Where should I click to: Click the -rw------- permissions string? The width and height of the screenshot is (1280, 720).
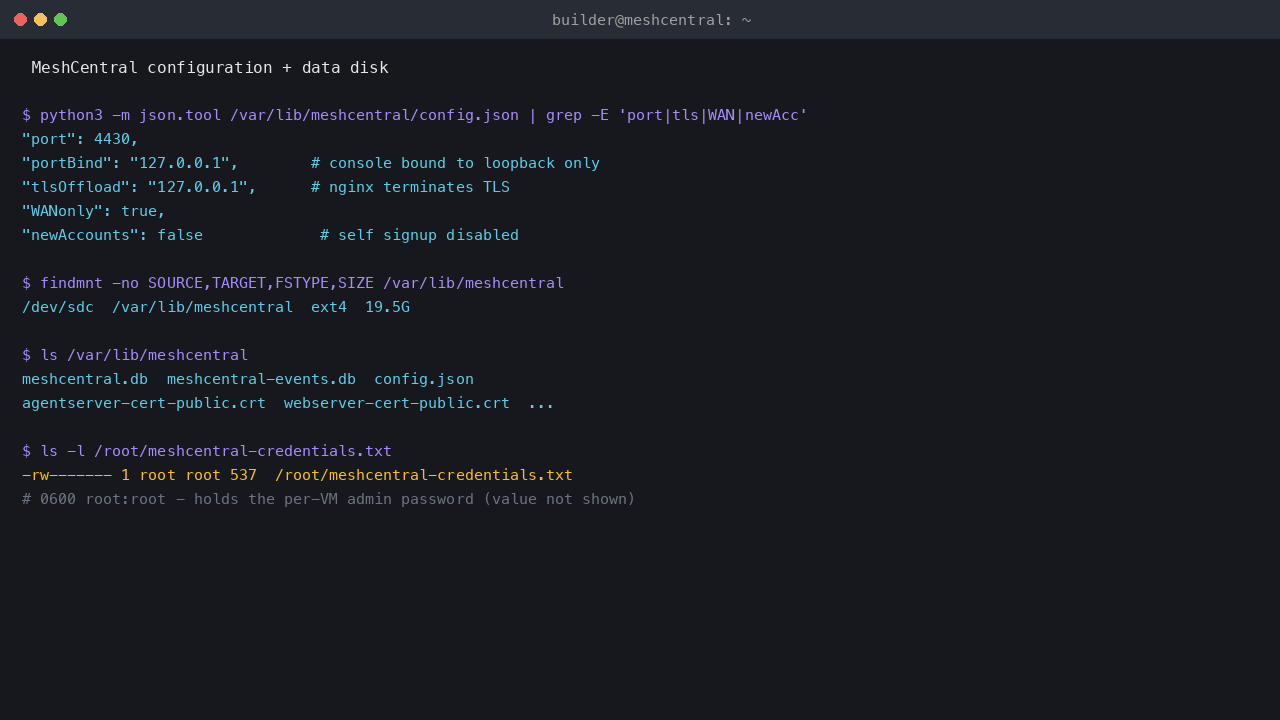pyautogui.click(x=67, y=475)
